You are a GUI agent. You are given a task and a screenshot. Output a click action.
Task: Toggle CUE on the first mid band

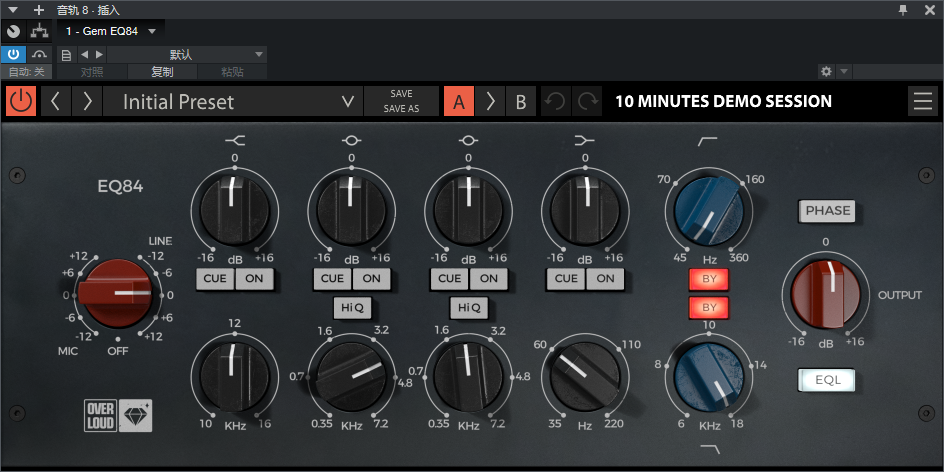click(x=332, y=279)
